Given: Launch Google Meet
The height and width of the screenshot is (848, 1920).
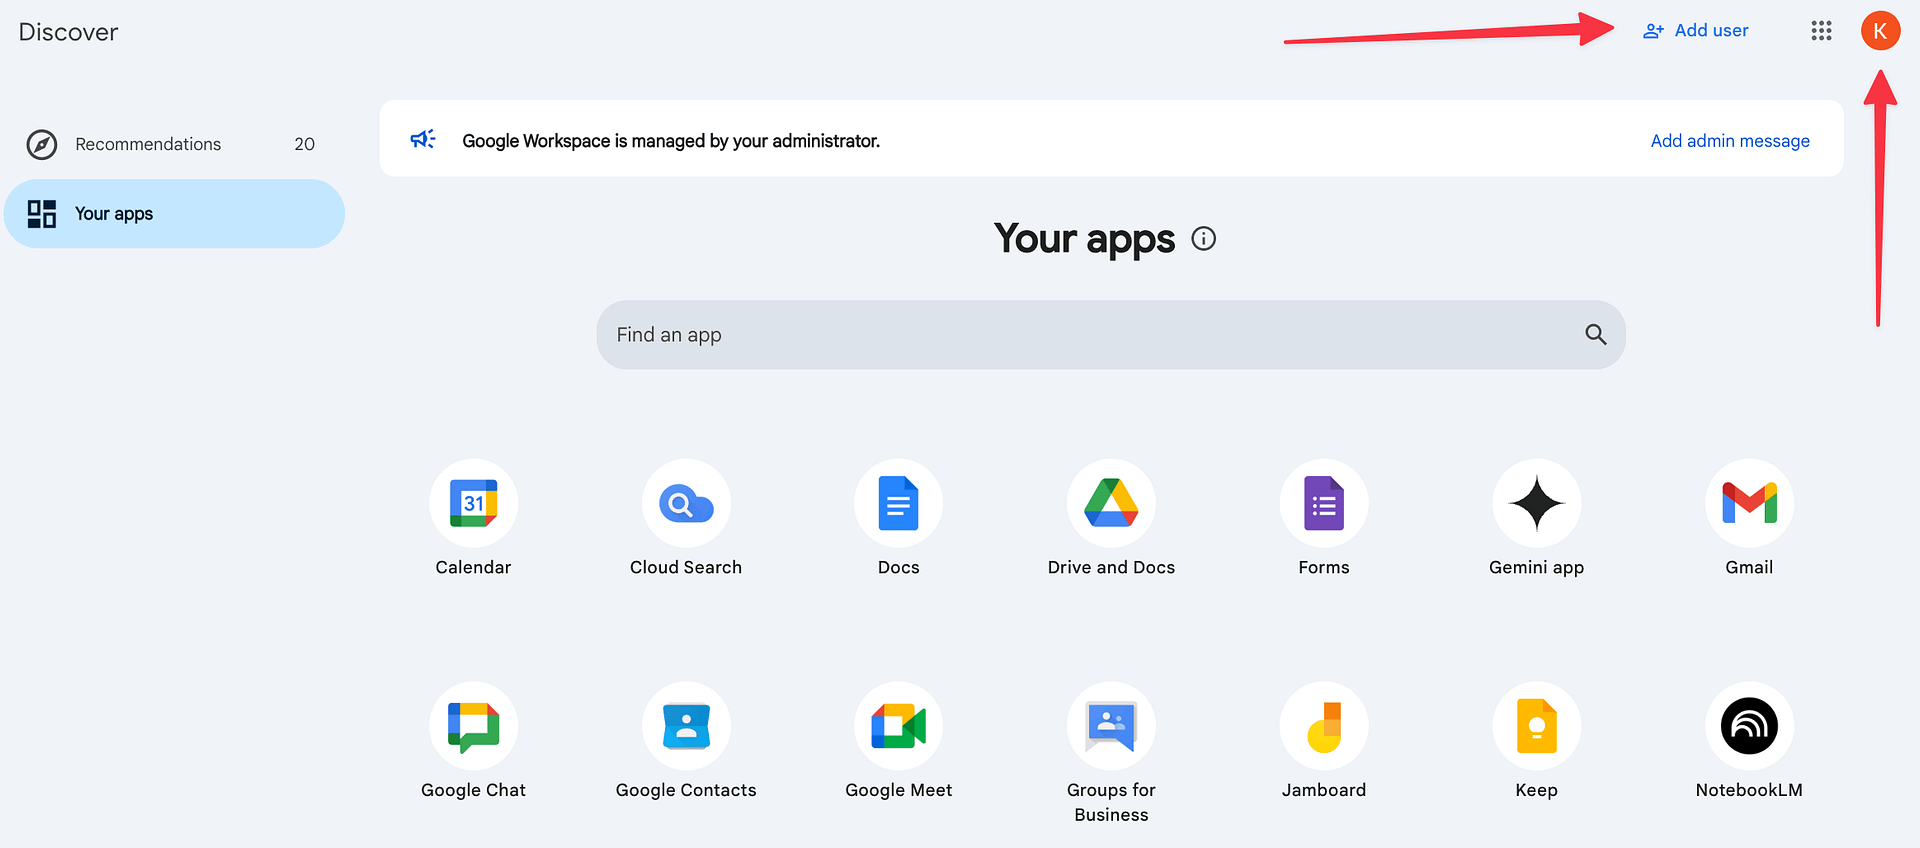Looking at the screenshot, I should coord(898,727).
